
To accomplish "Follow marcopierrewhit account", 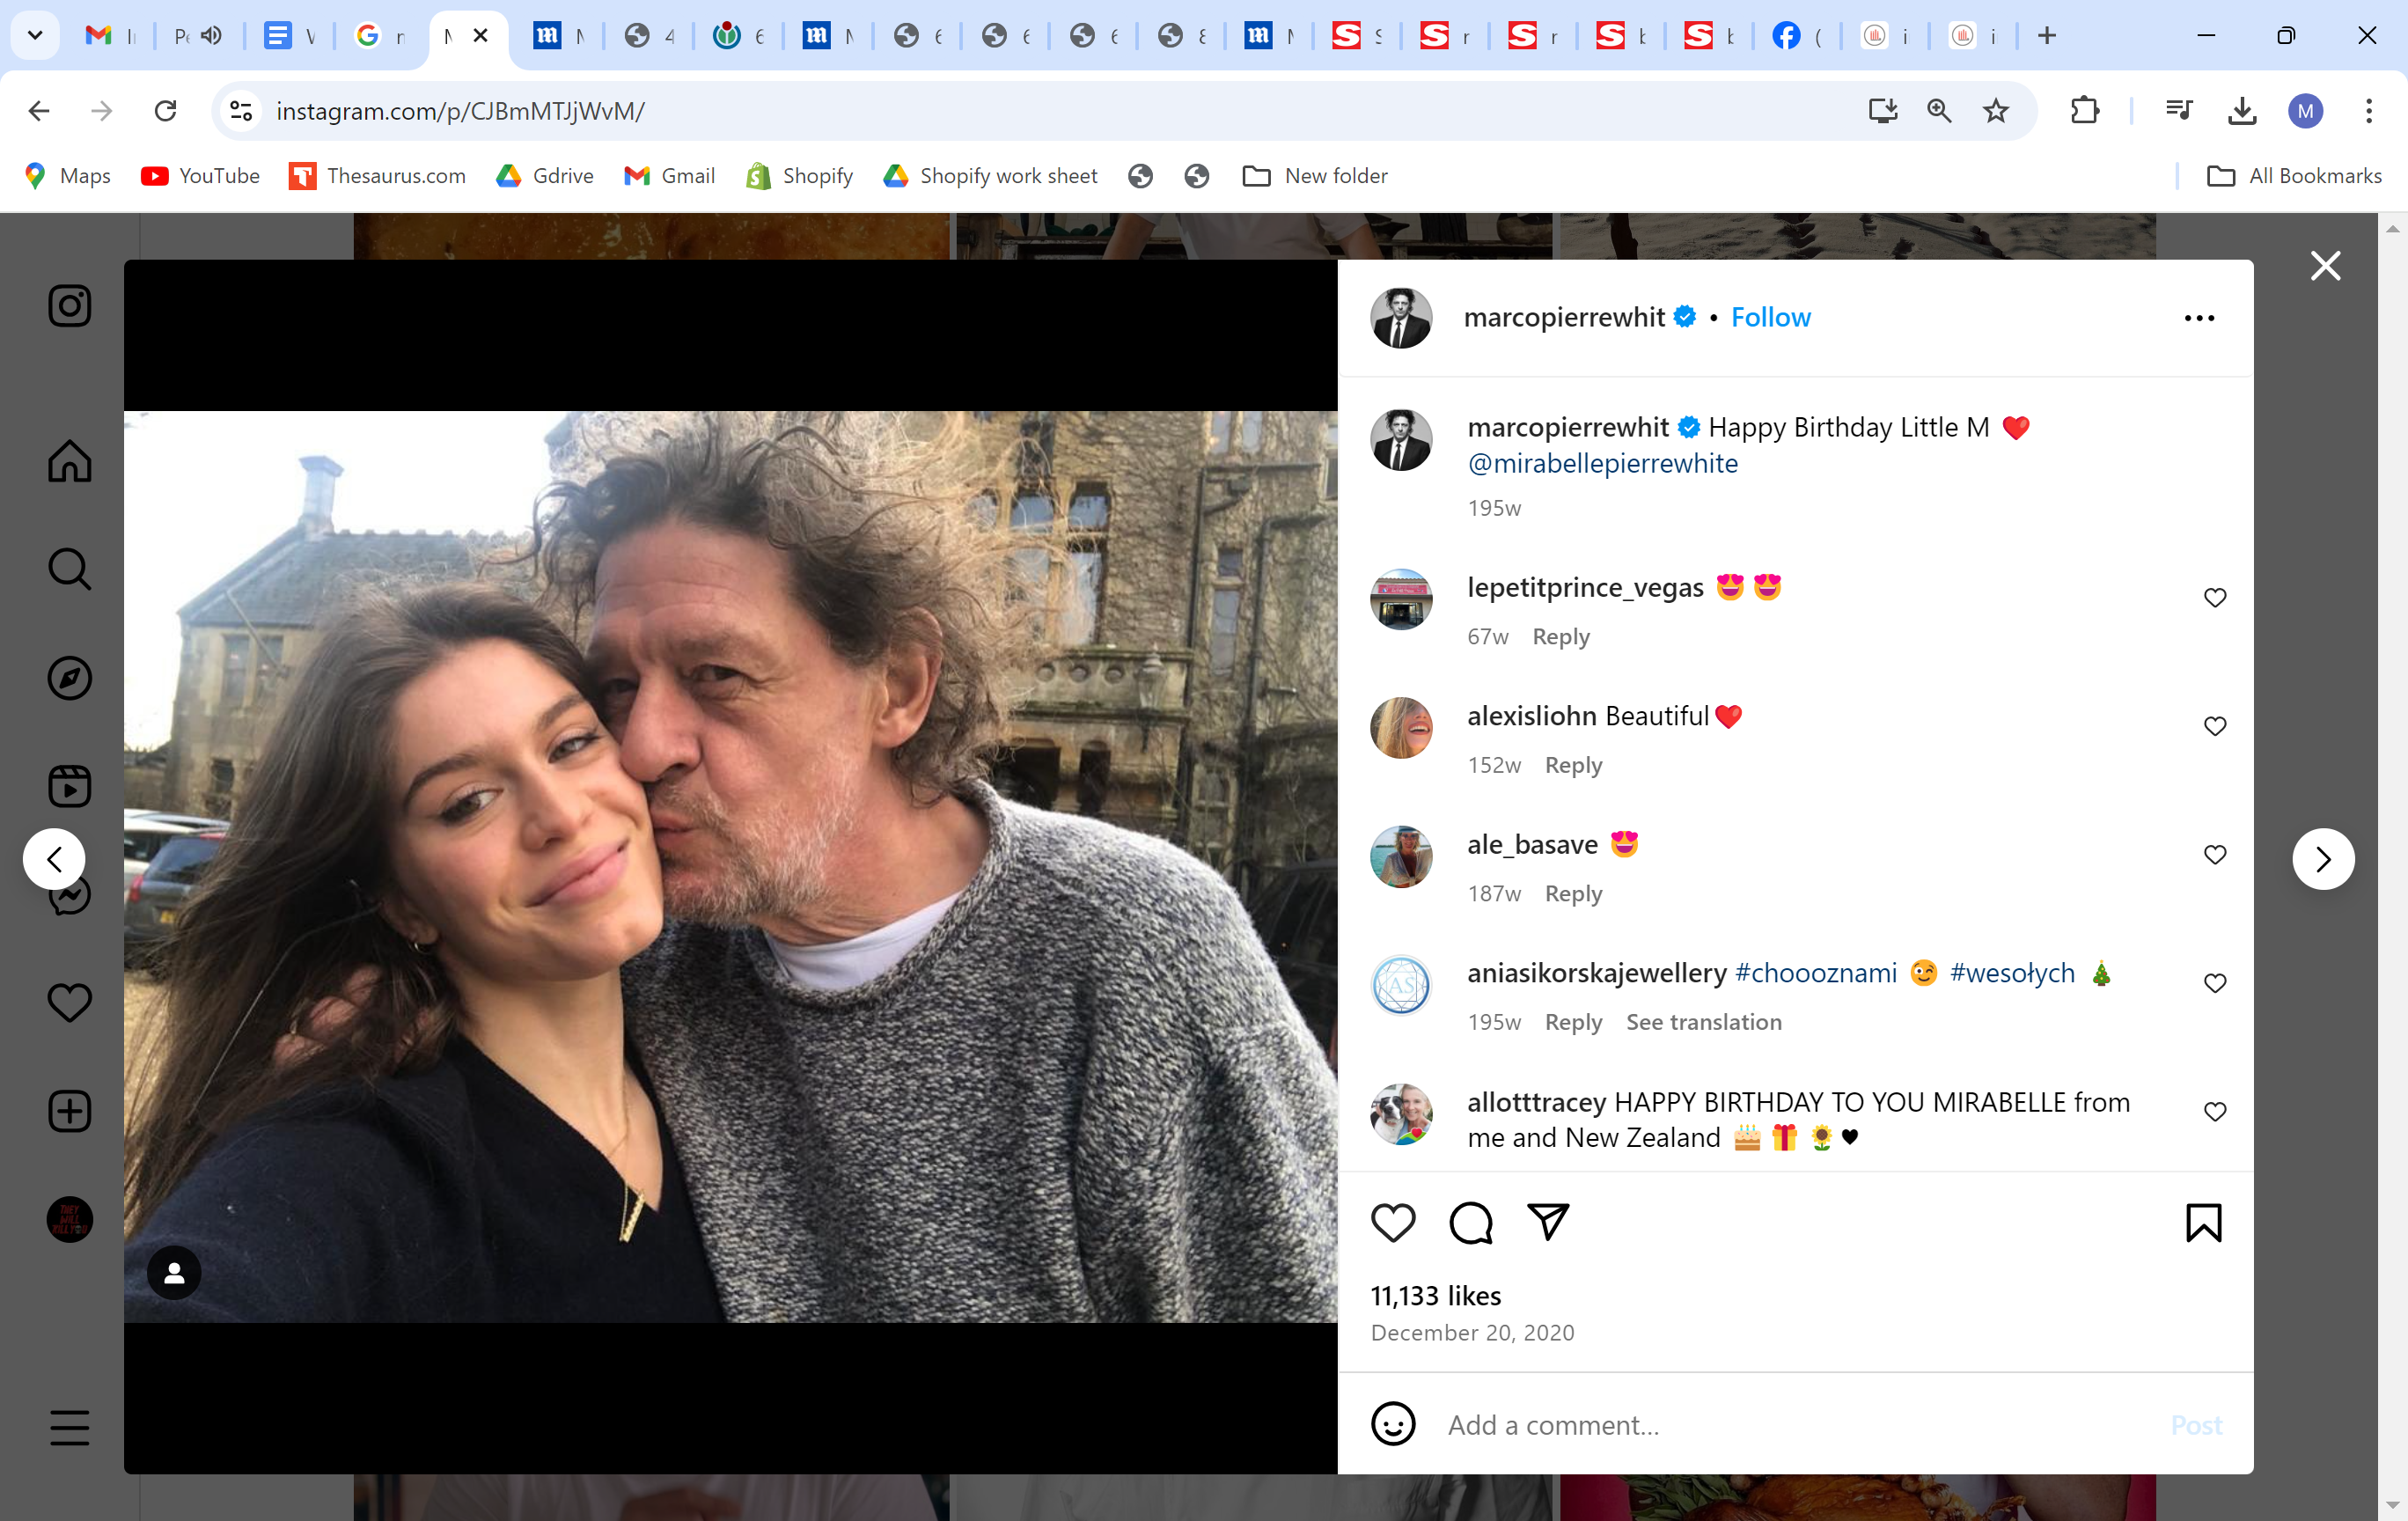I will [x=1770, y=317].
